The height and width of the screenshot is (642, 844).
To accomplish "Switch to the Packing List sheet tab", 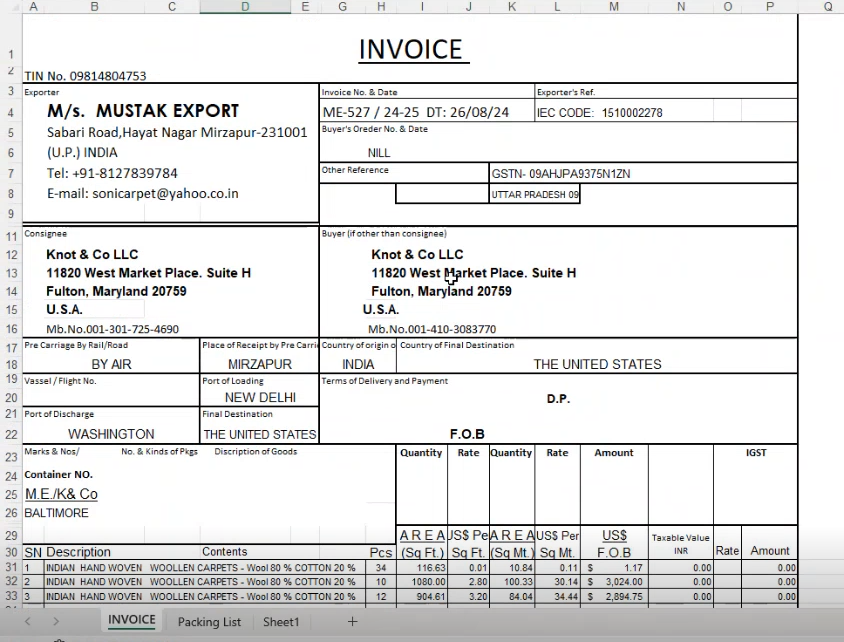I will pos(209,621).
